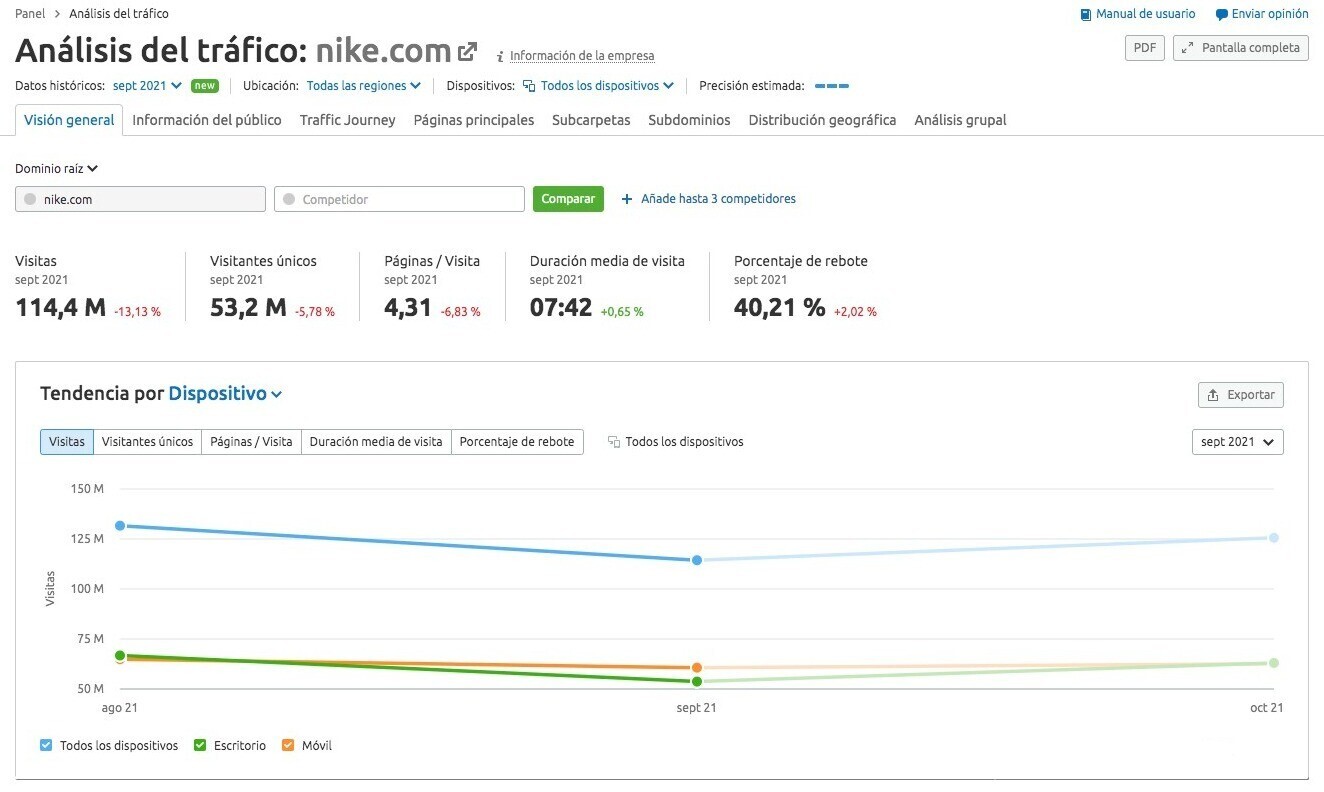
Task: Click the sept 21 blue data point
Action: [x=696, y=560]
